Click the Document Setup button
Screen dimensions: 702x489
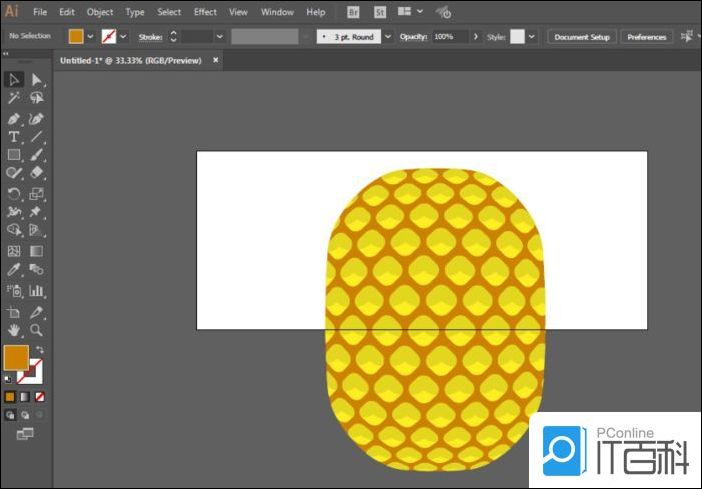[581, 37]
